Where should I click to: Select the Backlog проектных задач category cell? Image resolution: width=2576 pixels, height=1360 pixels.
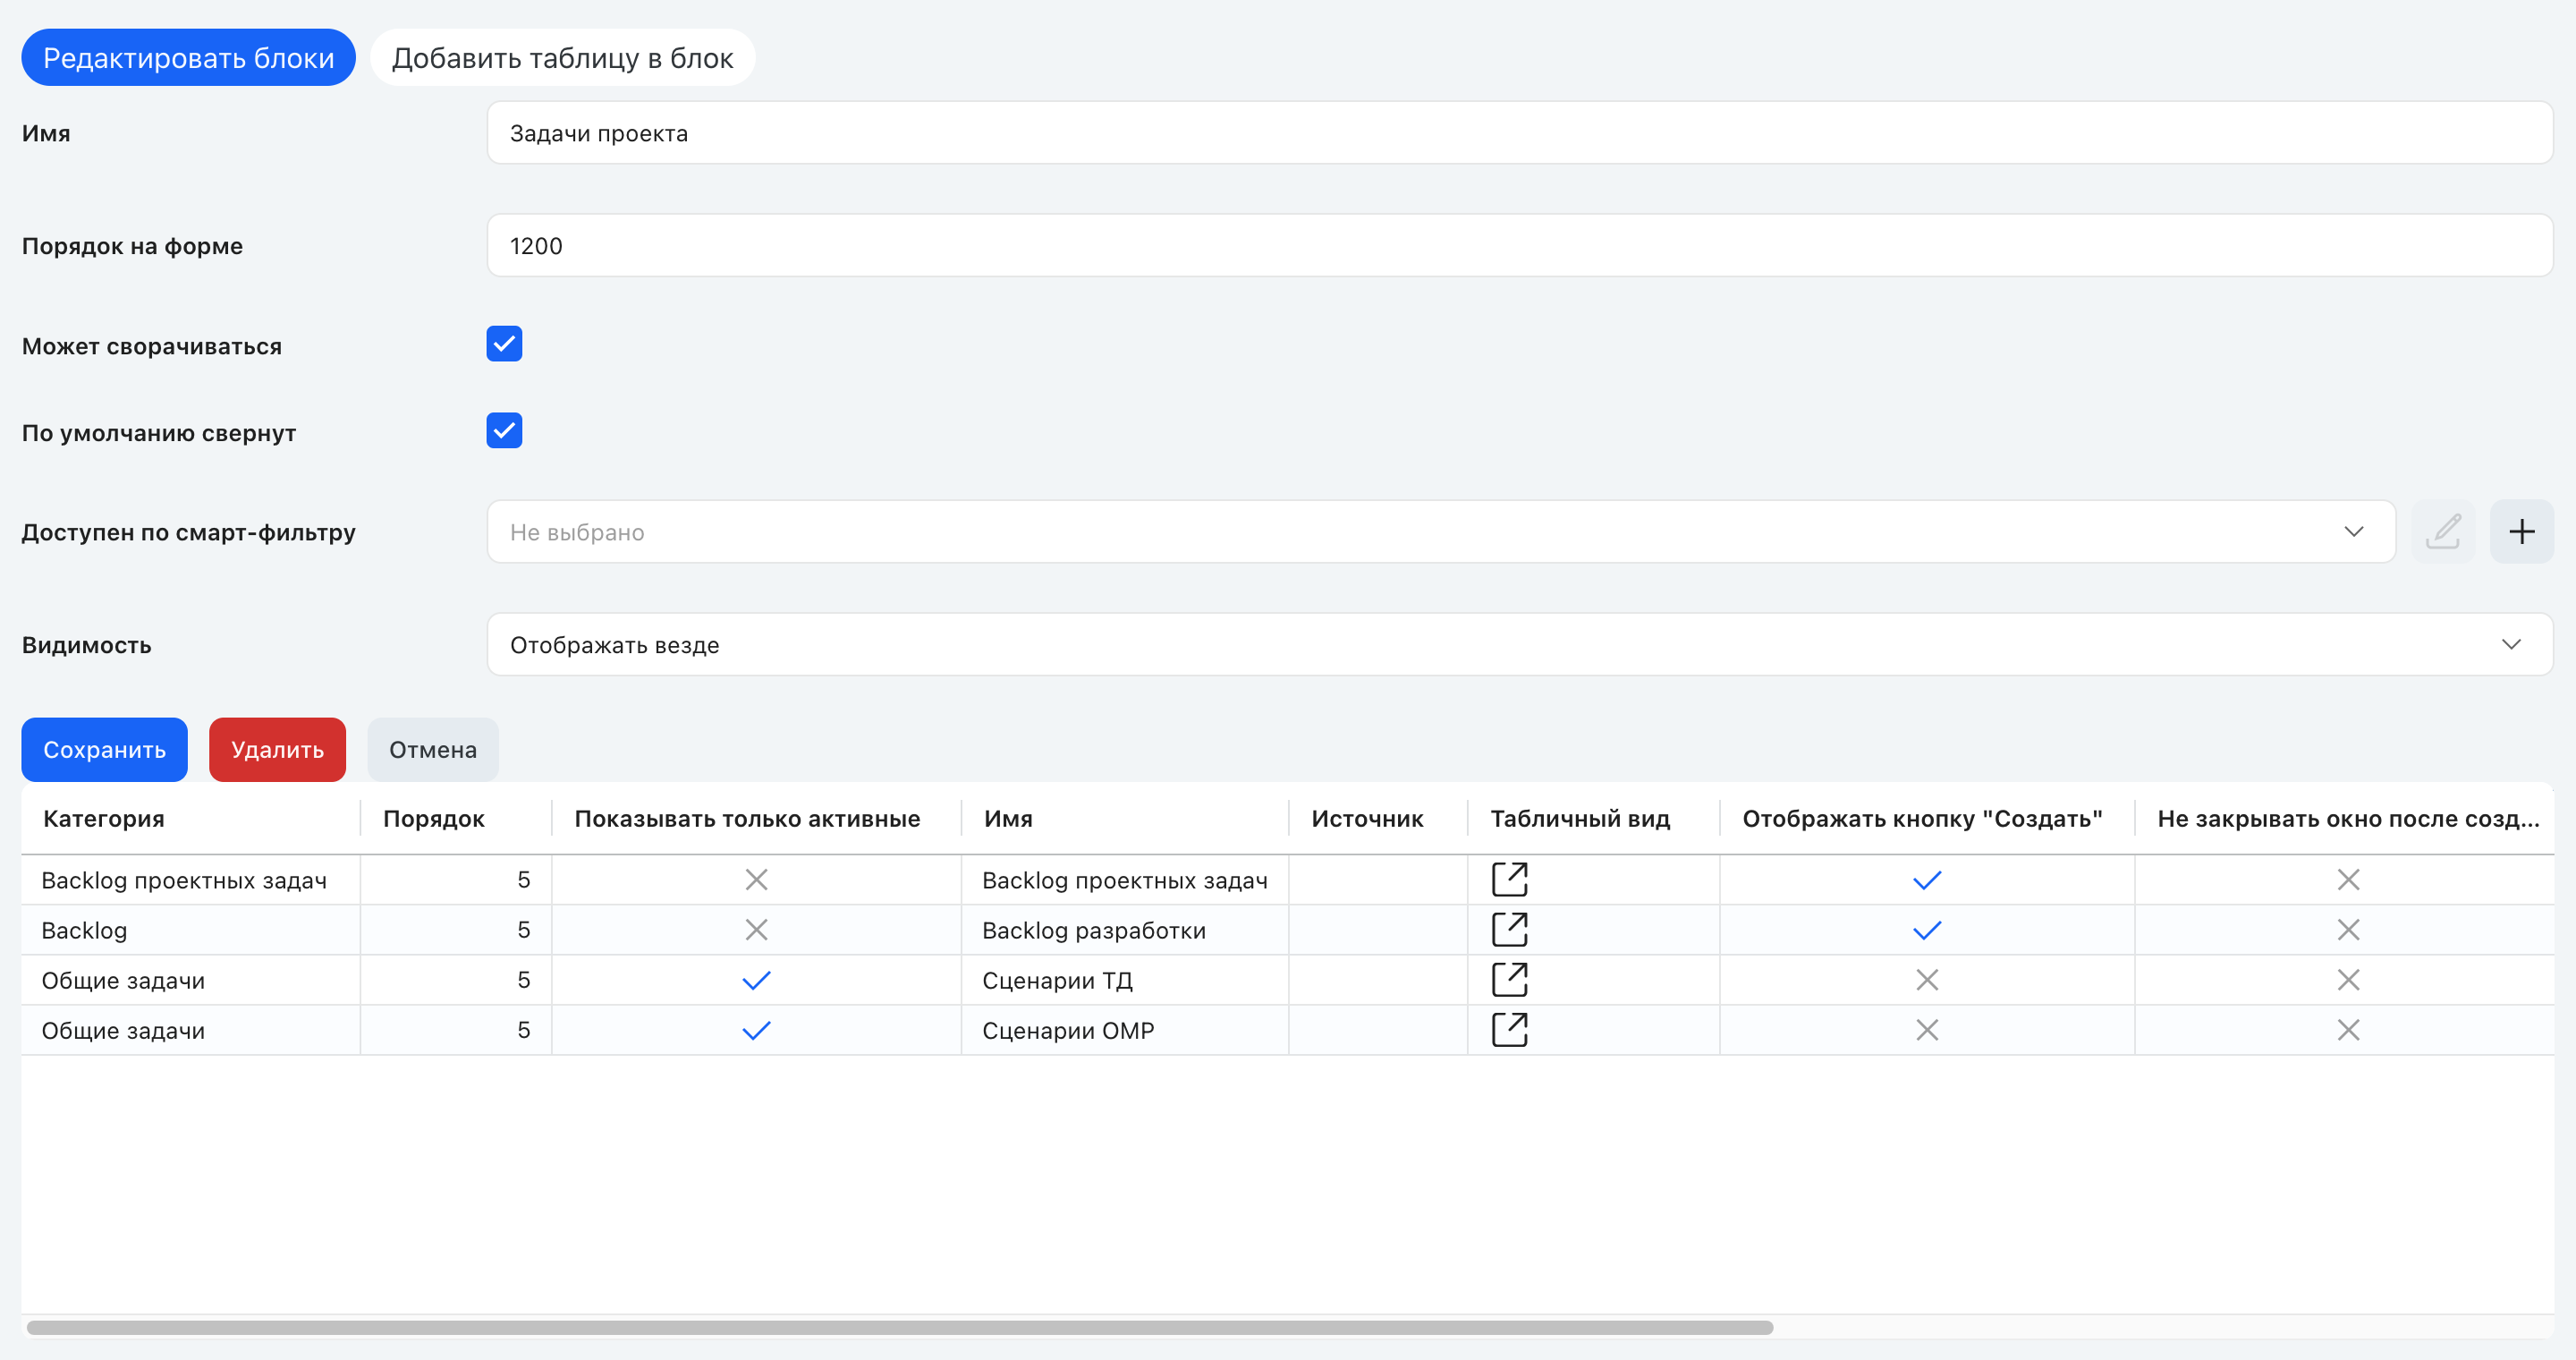click(190, 880)
